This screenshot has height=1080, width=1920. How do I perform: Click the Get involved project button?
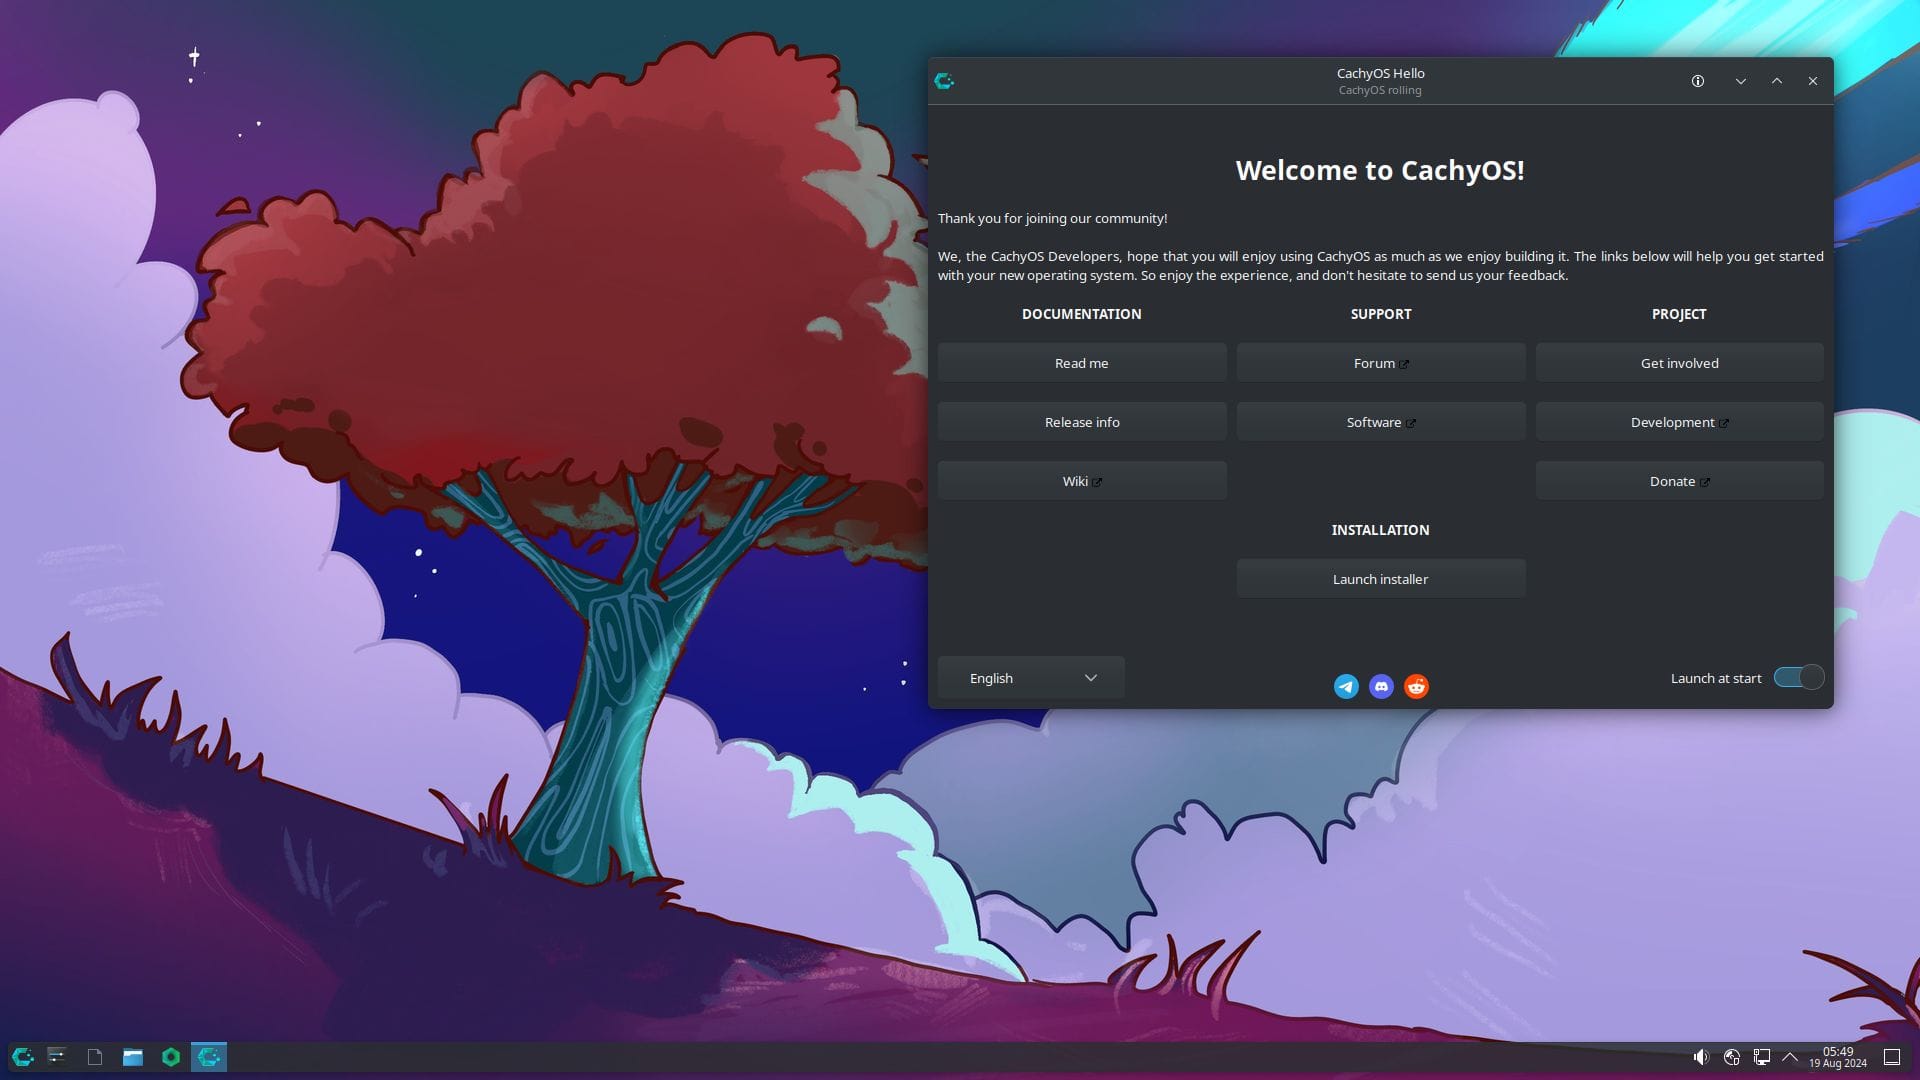point(1679,363)
